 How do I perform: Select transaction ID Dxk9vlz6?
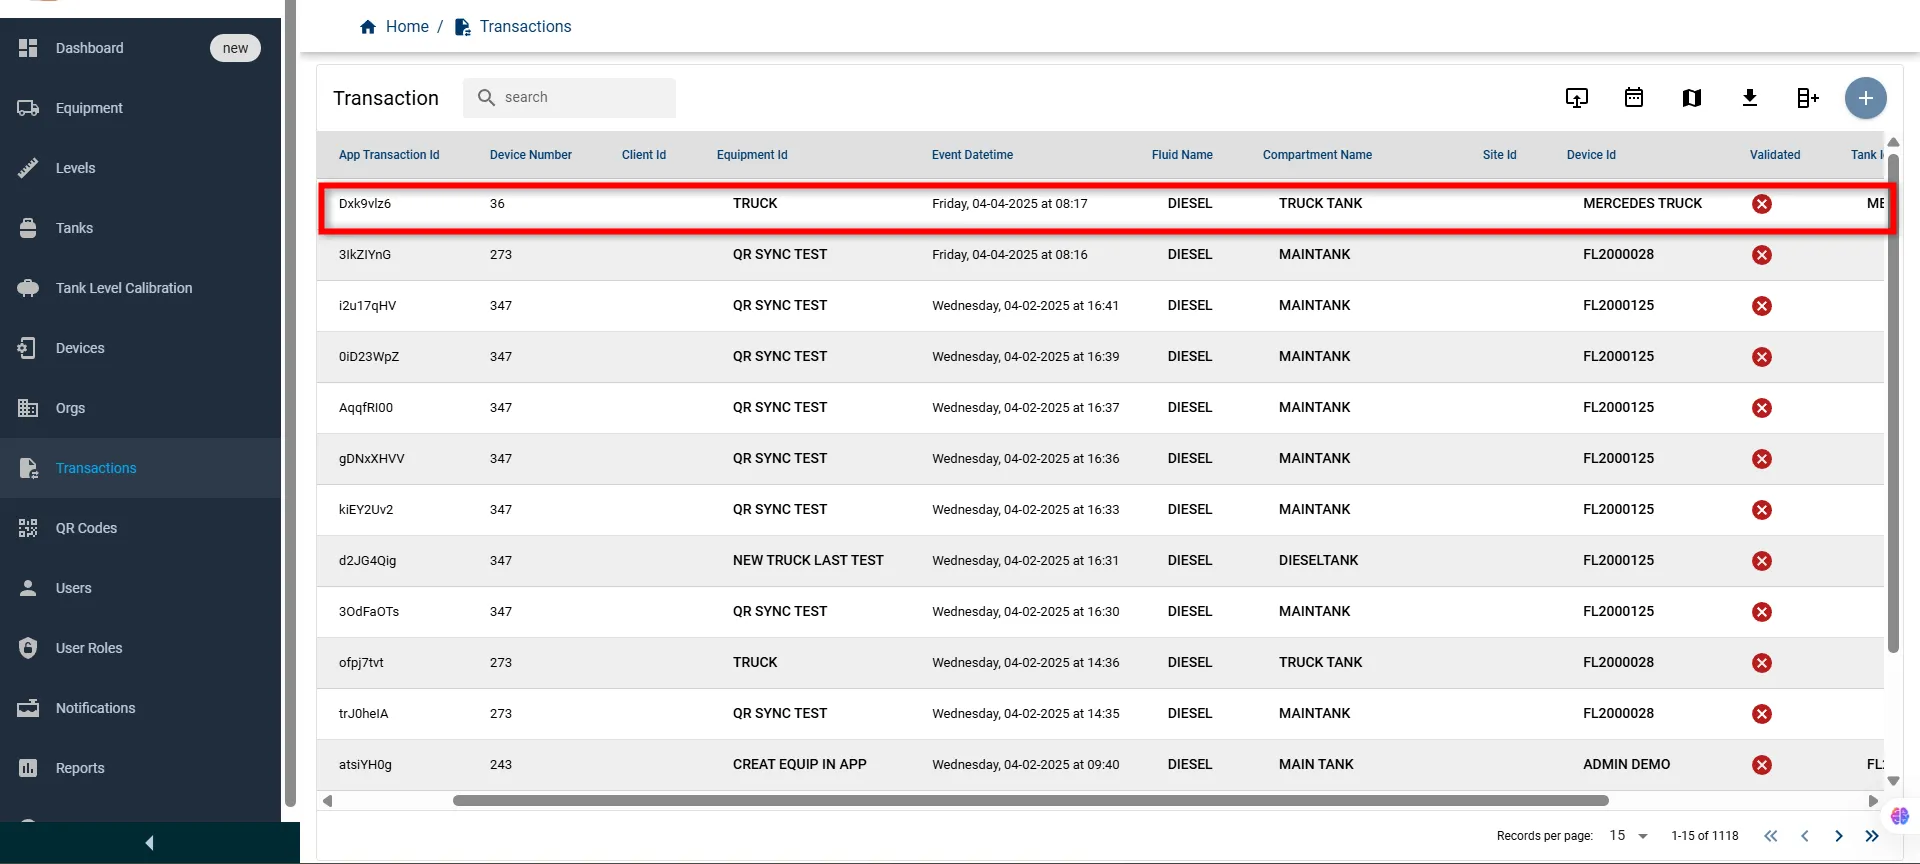pos(365,204)
